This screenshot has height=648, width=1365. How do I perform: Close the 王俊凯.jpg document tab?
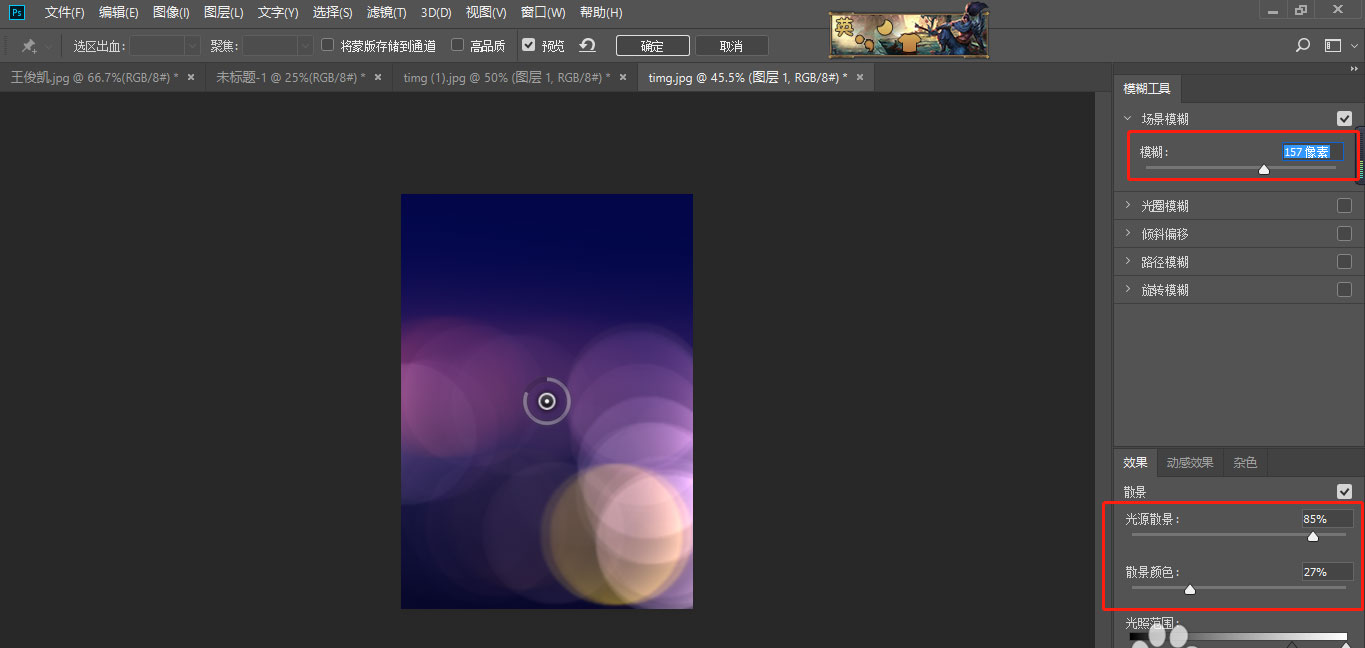[192, 77]
